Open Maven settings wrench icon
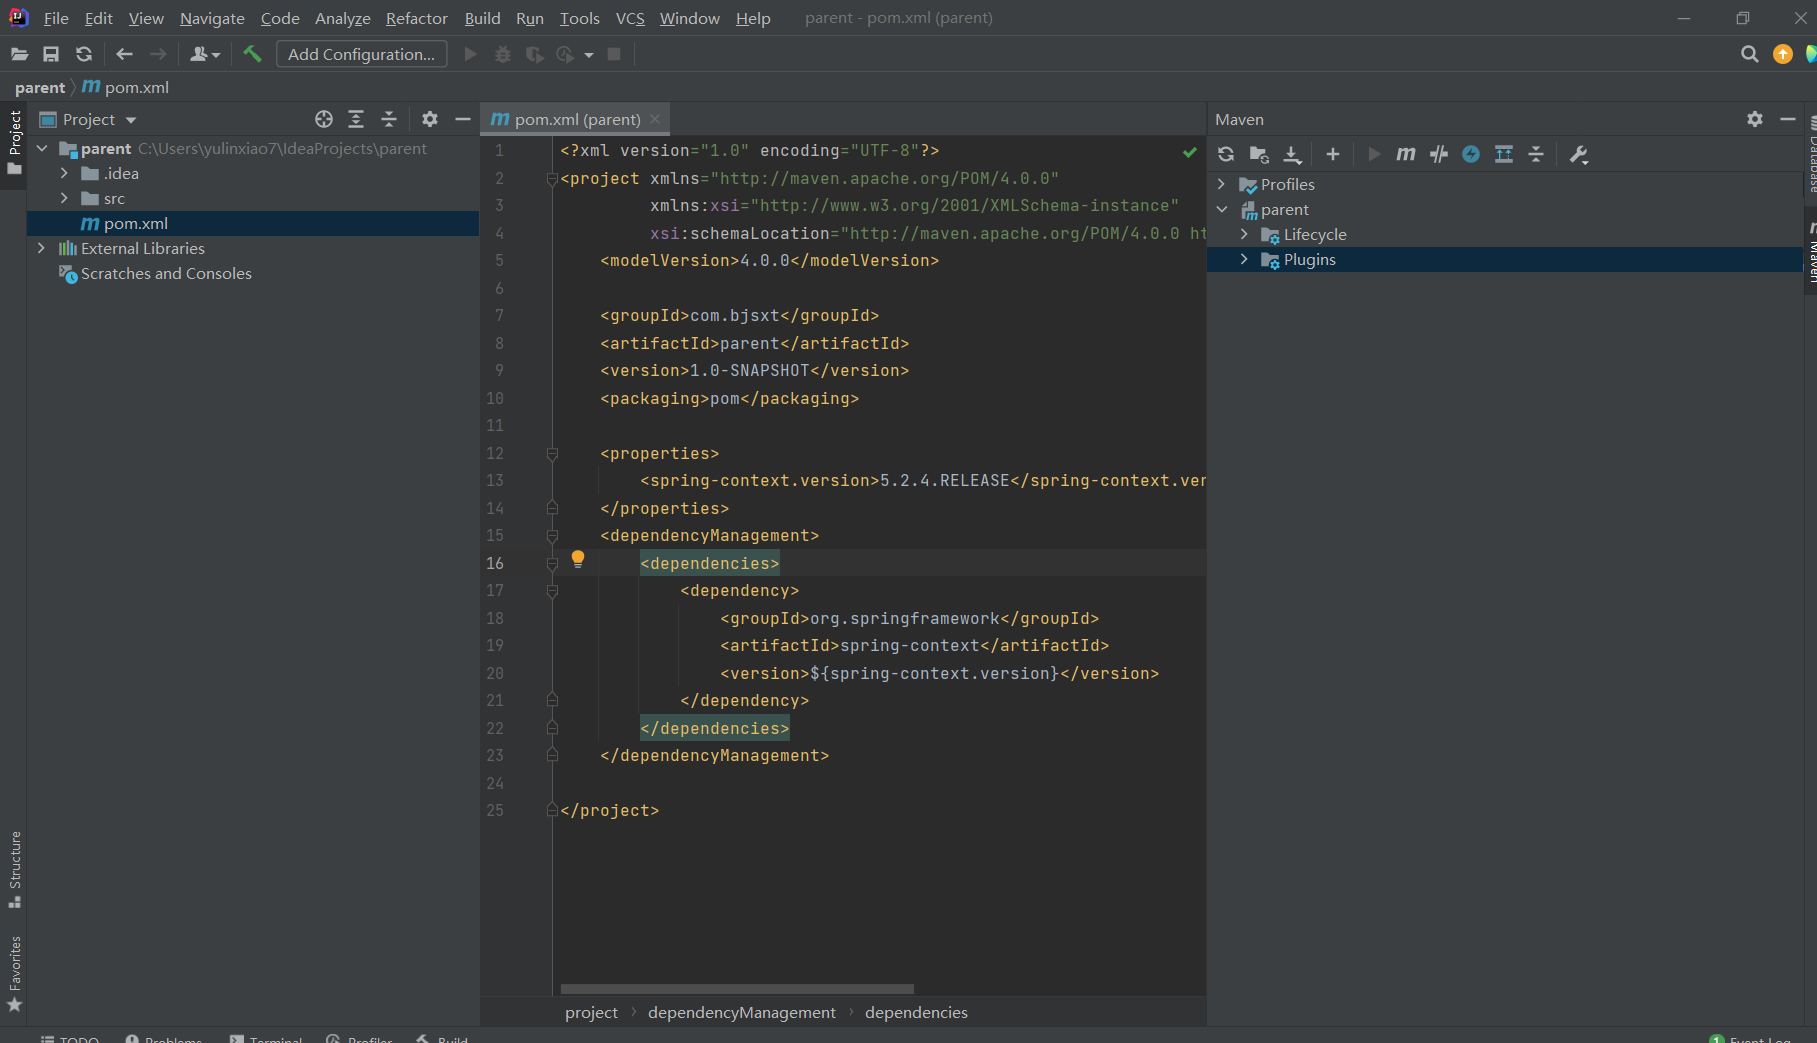Image resolution: width=1817 pixels, height=1043 pixels. (x=1578, y=154)
